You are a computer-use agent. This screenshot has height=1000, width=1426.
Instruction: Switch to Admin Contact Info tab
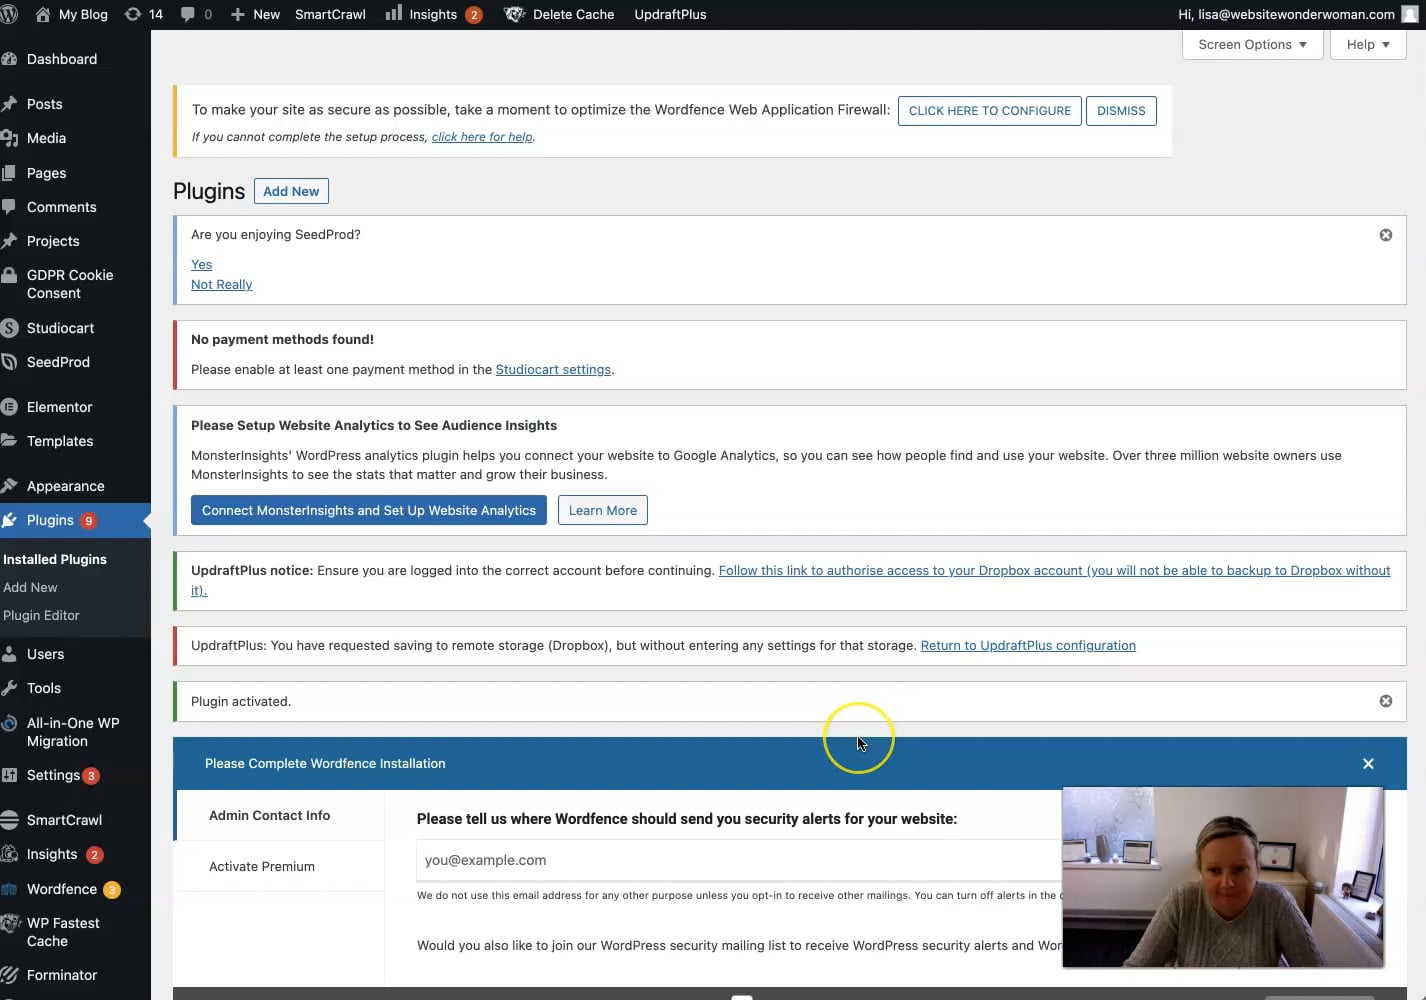coord(280,815)
